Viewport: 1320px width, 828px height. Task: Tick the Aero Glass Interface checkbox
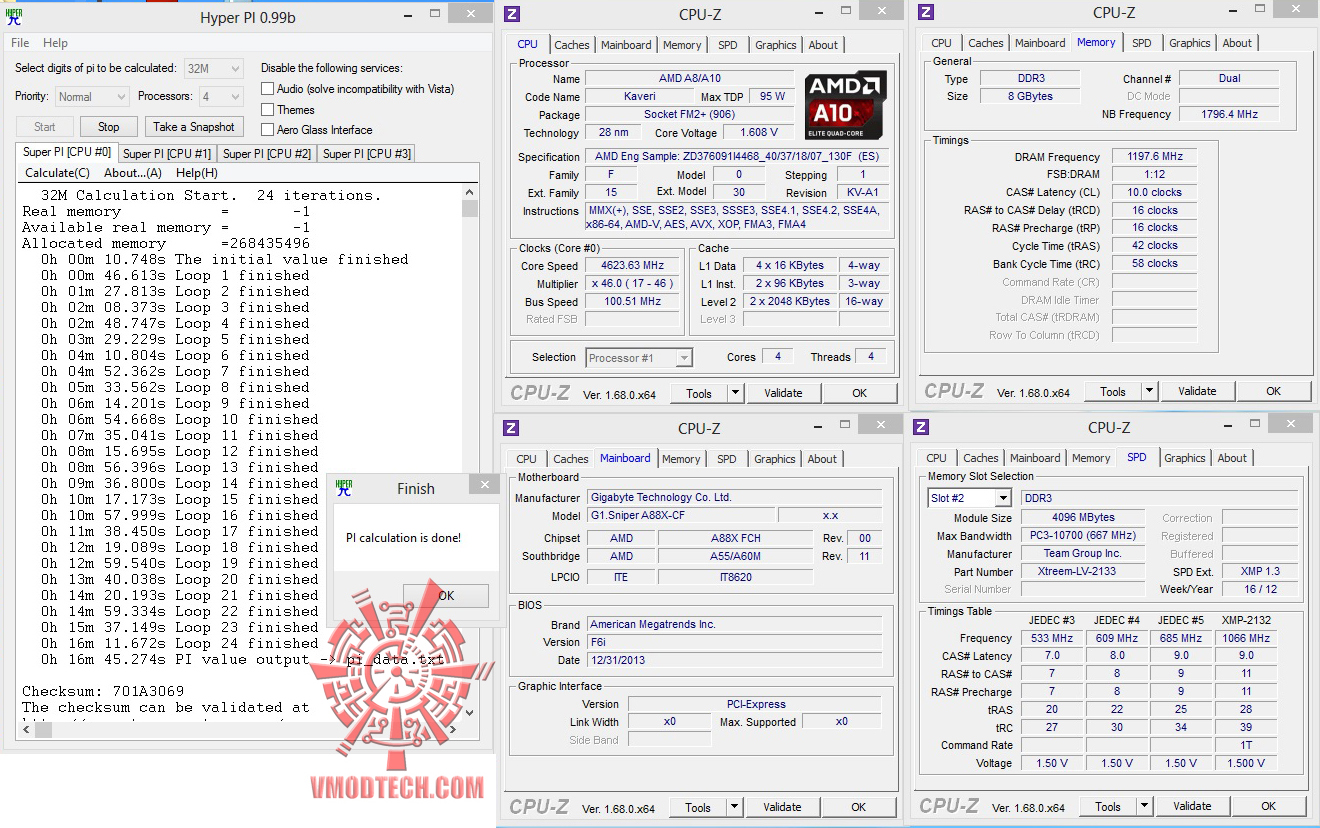coord(267,130)
